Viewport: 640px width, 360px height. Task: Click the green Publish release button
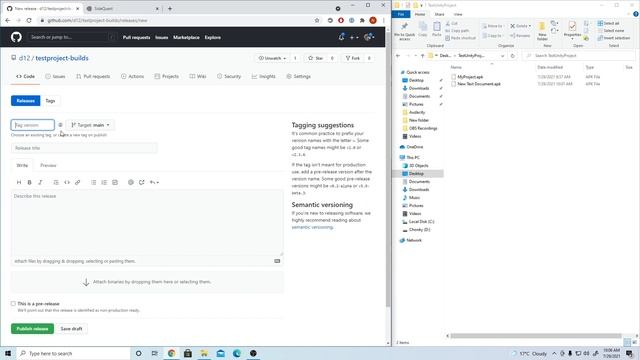32,329
